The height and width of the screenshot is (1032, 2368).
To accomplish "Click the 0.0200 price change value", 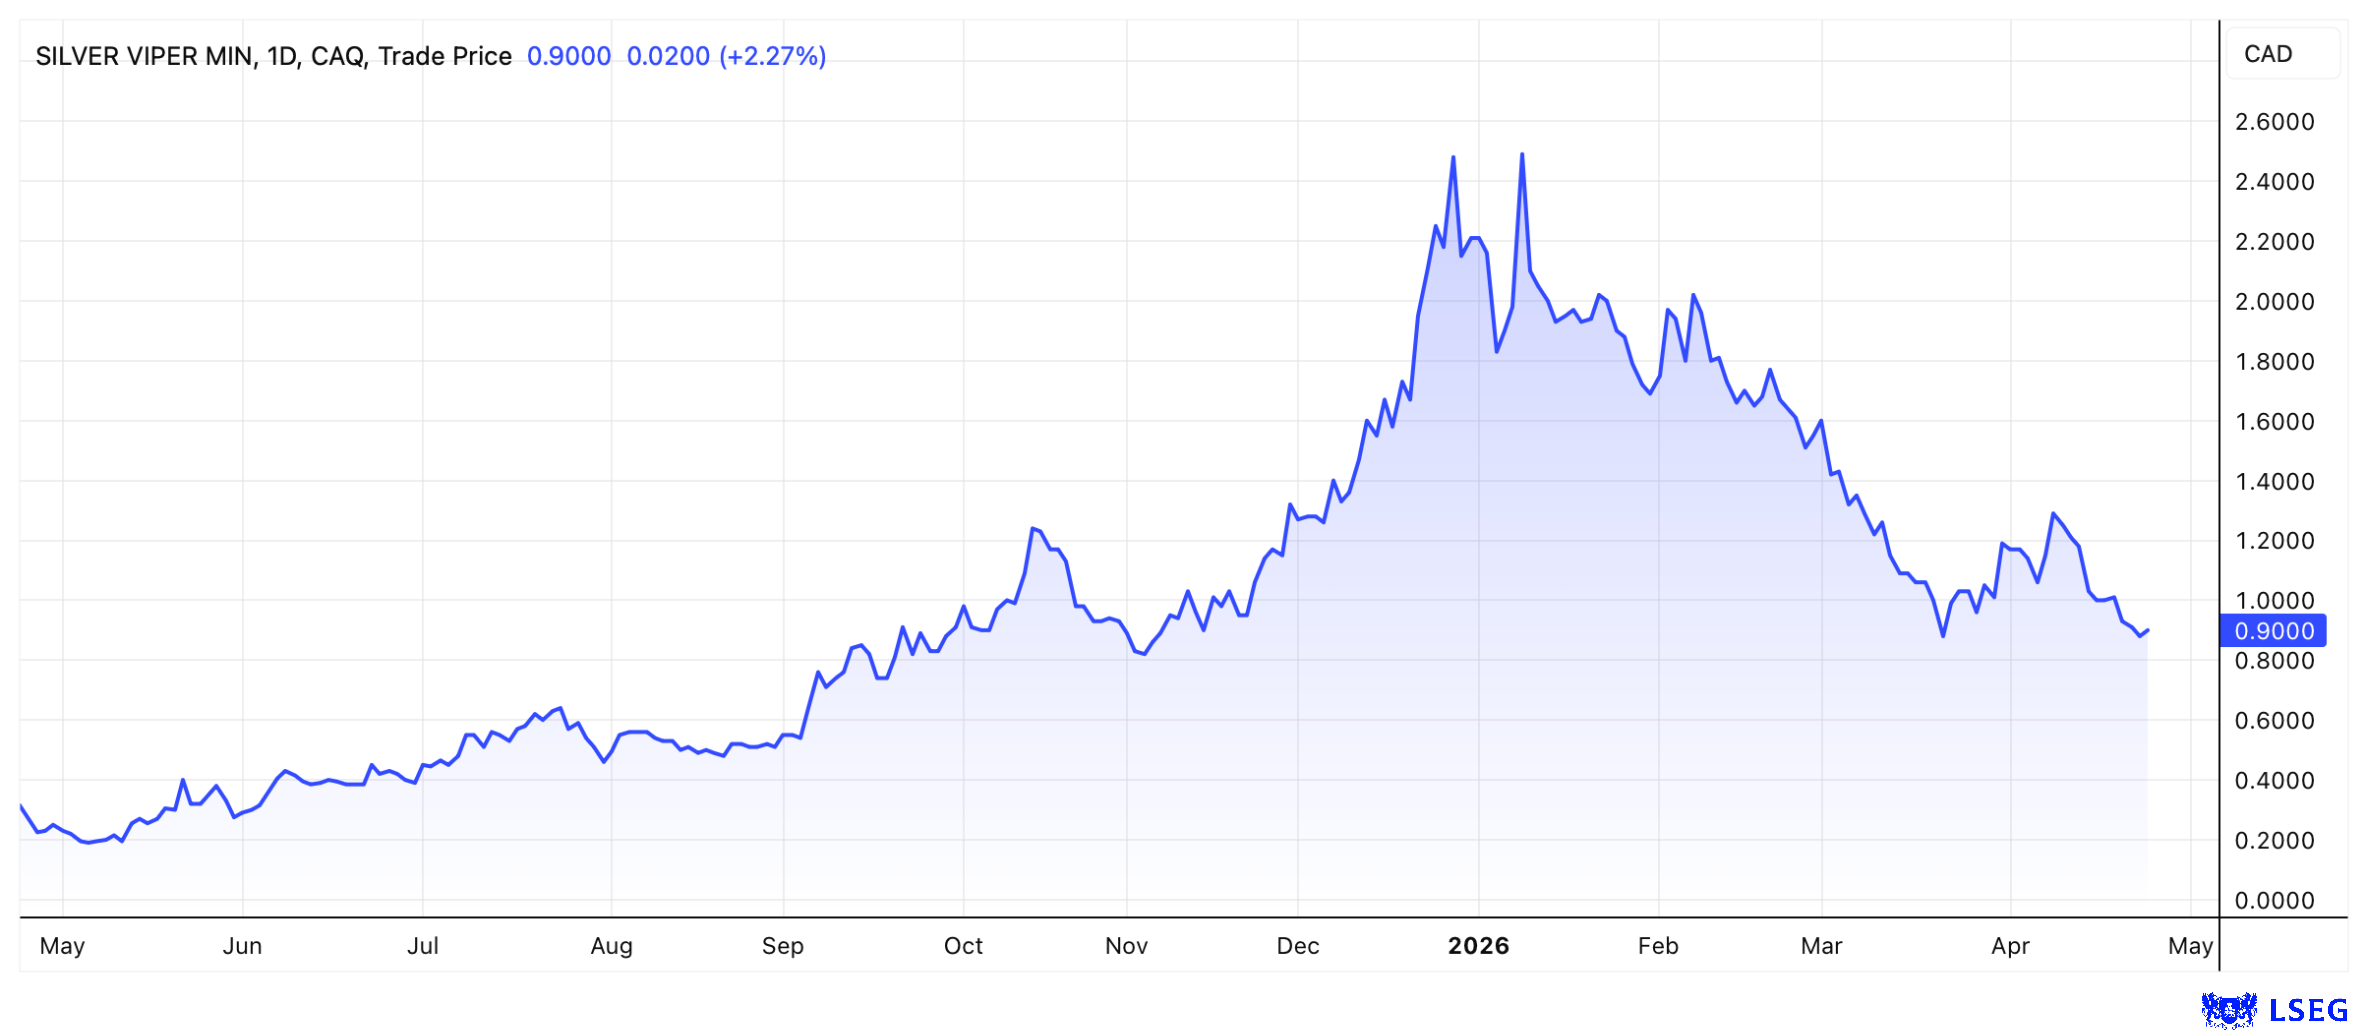I will pyautogui.click(x=668, y=56).
